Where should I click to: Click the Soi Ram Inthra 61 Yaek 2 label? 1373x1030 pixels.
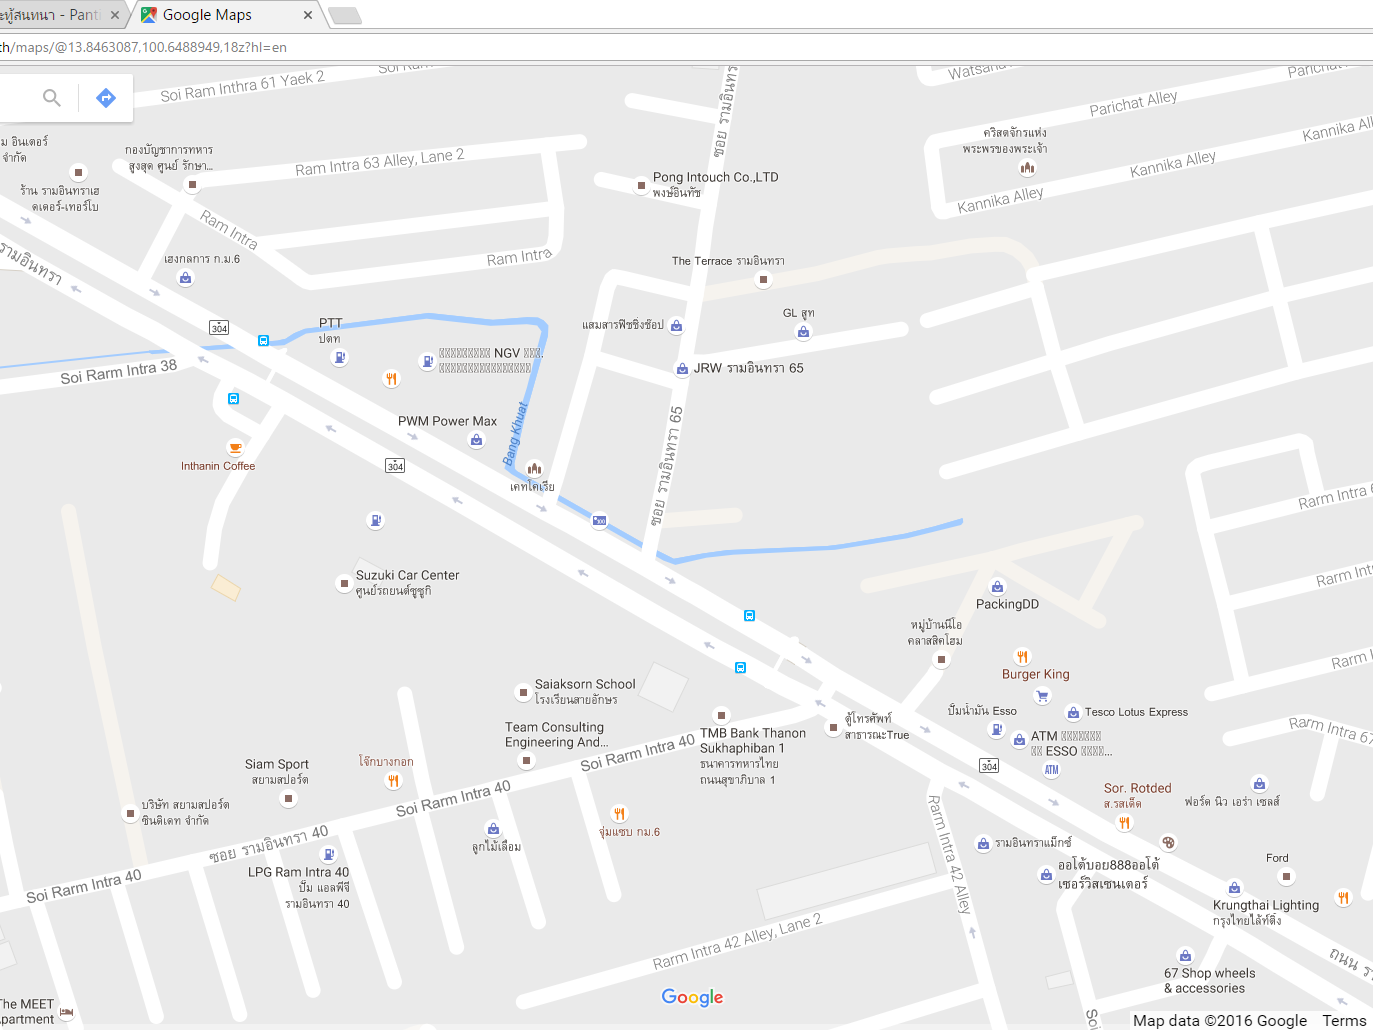tap(242, 87)
